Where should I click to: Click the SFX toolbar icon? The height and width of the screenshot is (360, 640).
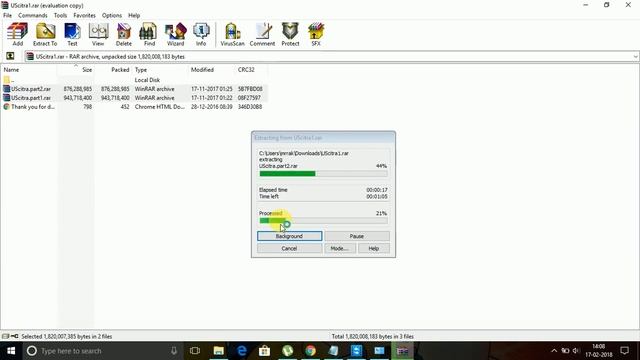(316, 34)
